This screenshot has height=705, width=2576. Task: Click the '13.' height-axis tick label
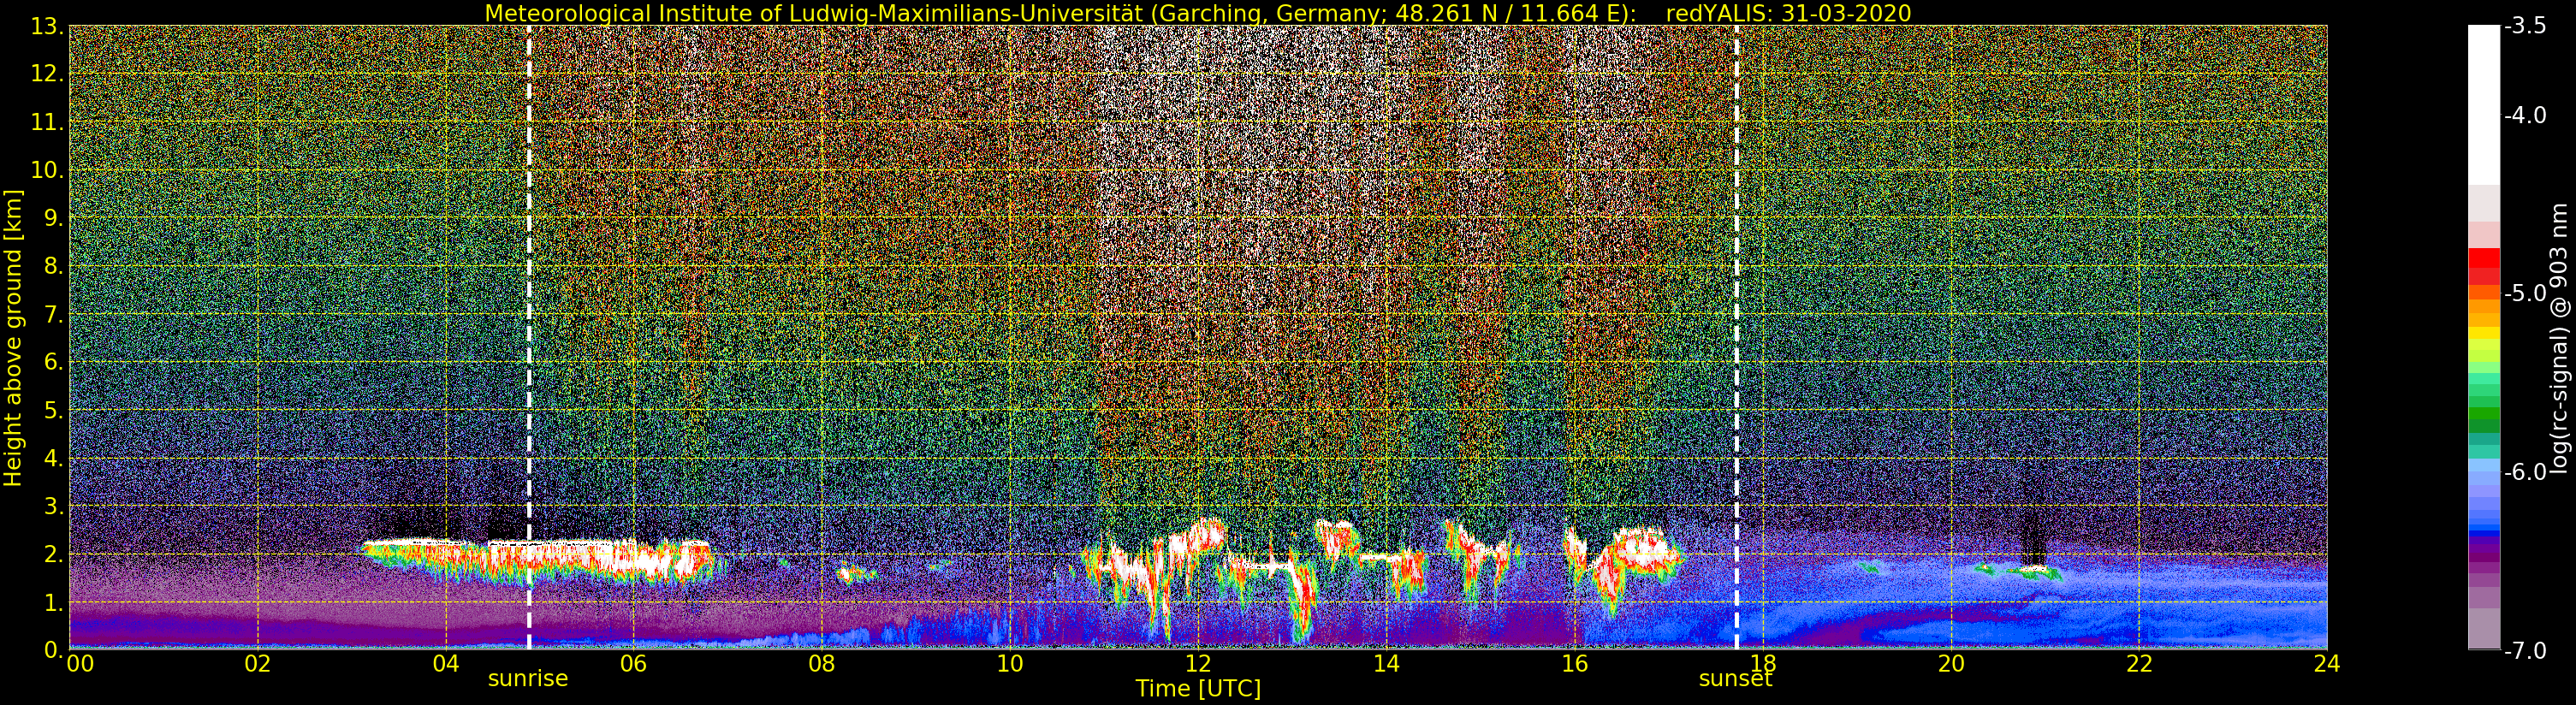pos(48,26)
